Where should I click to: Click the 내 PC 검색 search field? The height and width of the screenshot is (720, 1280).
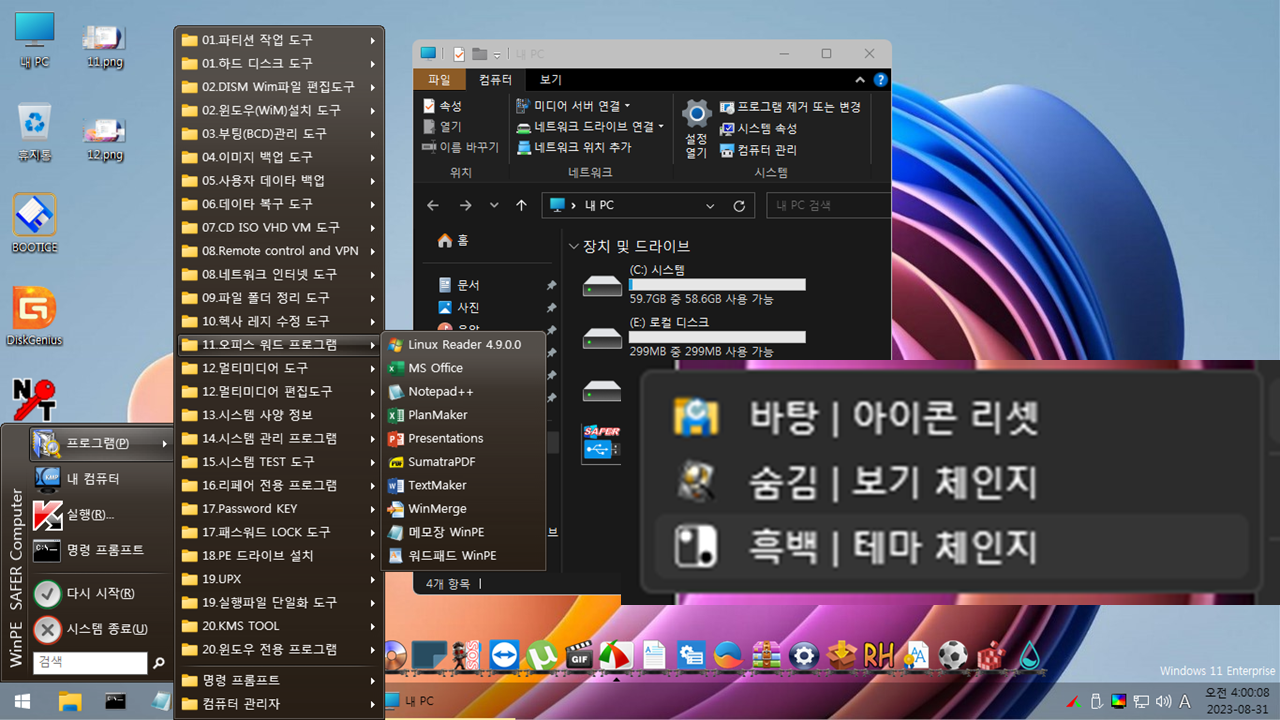(x=828, y=206)
